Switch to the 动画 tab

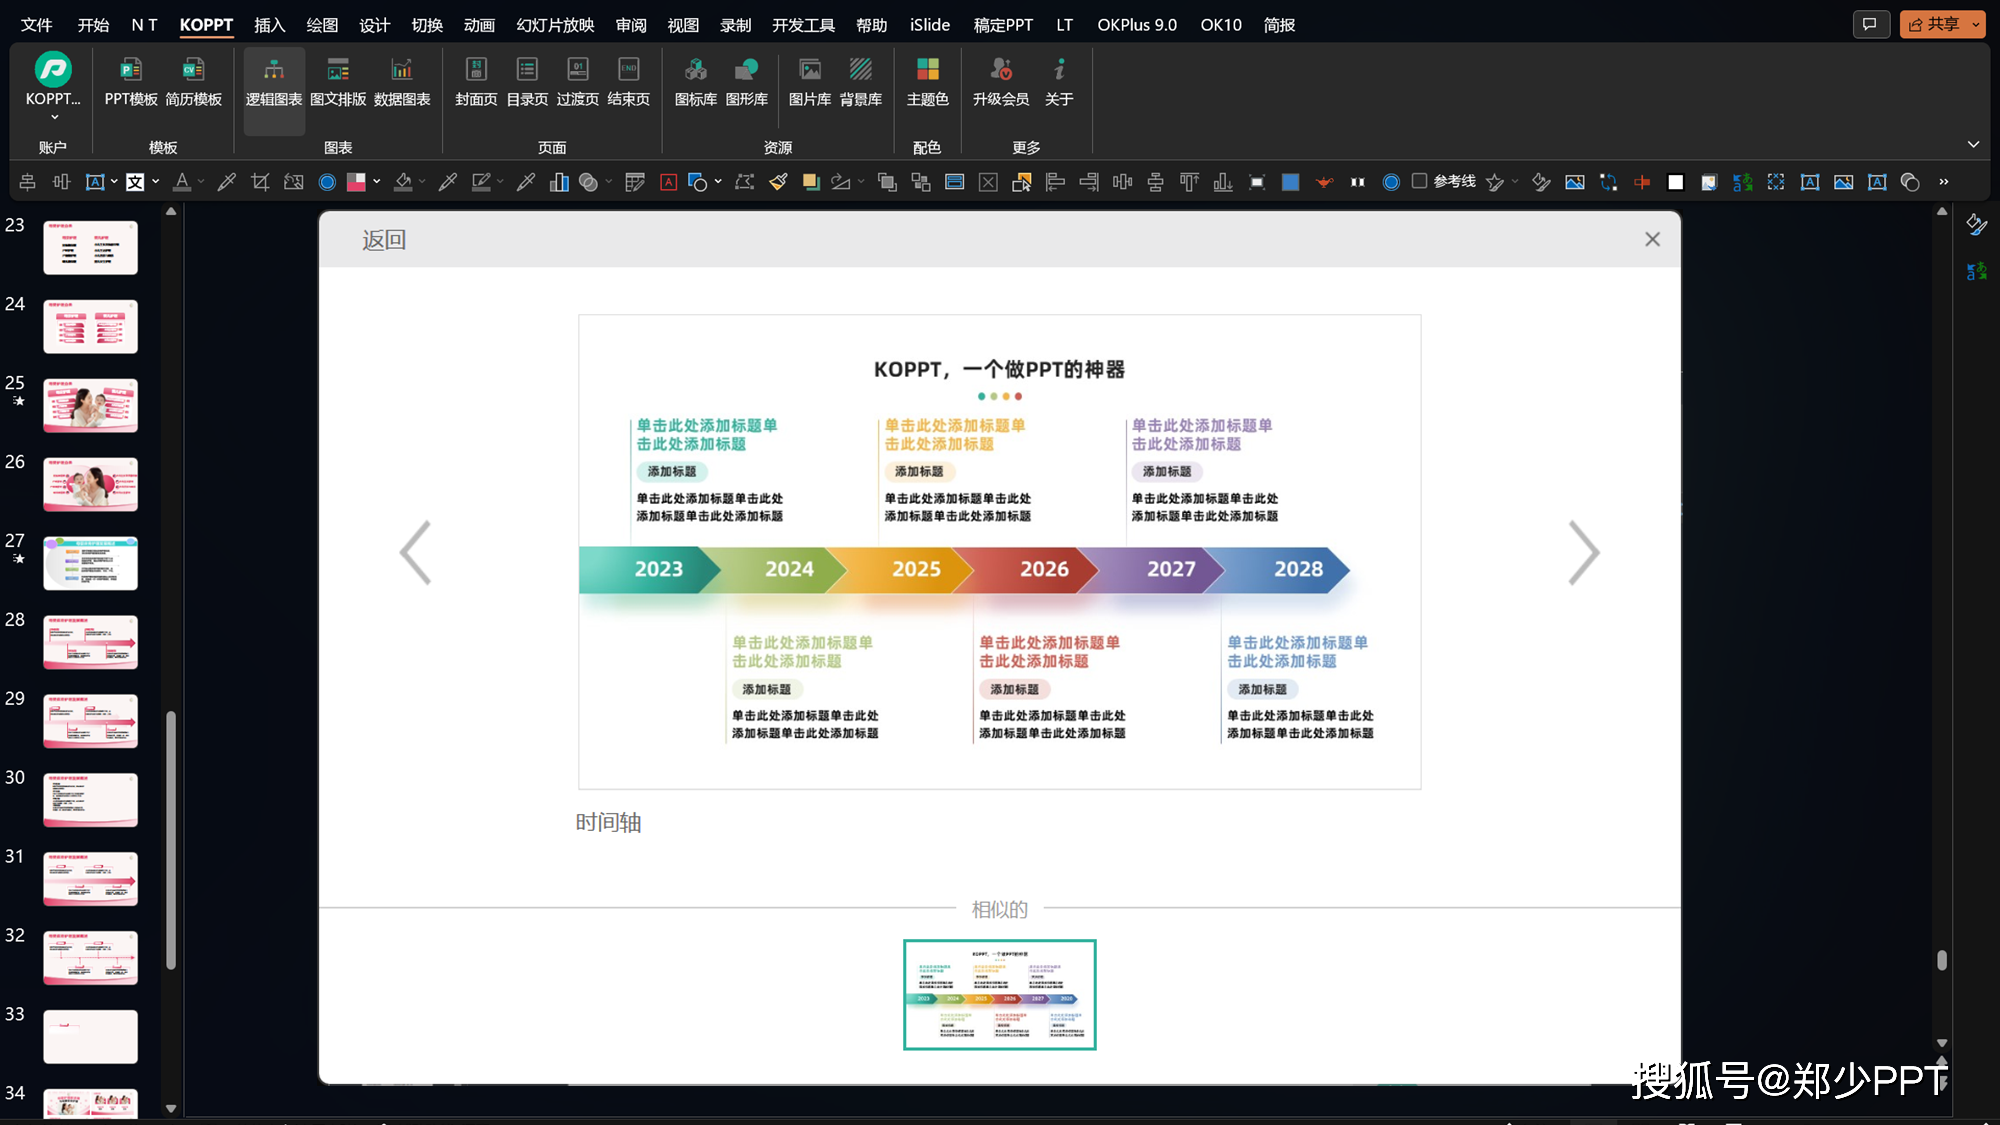479,25
